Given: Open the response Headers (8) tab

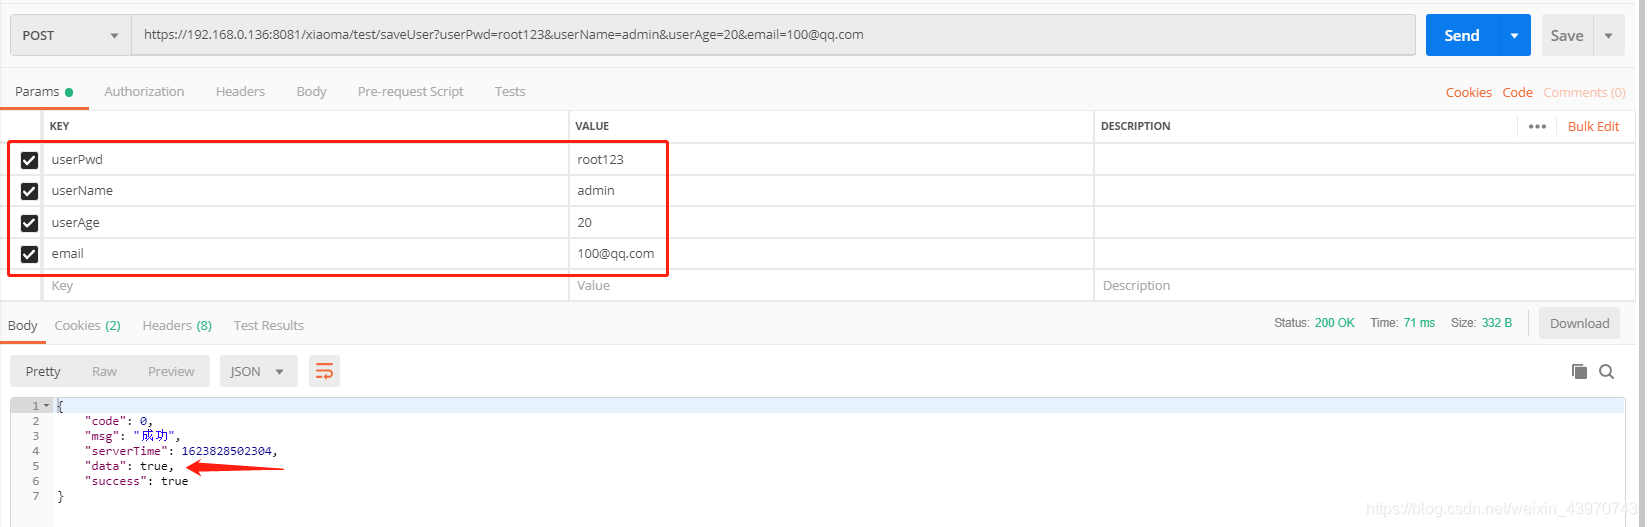Looking at the screenshot, I should (x=177, y=325).
